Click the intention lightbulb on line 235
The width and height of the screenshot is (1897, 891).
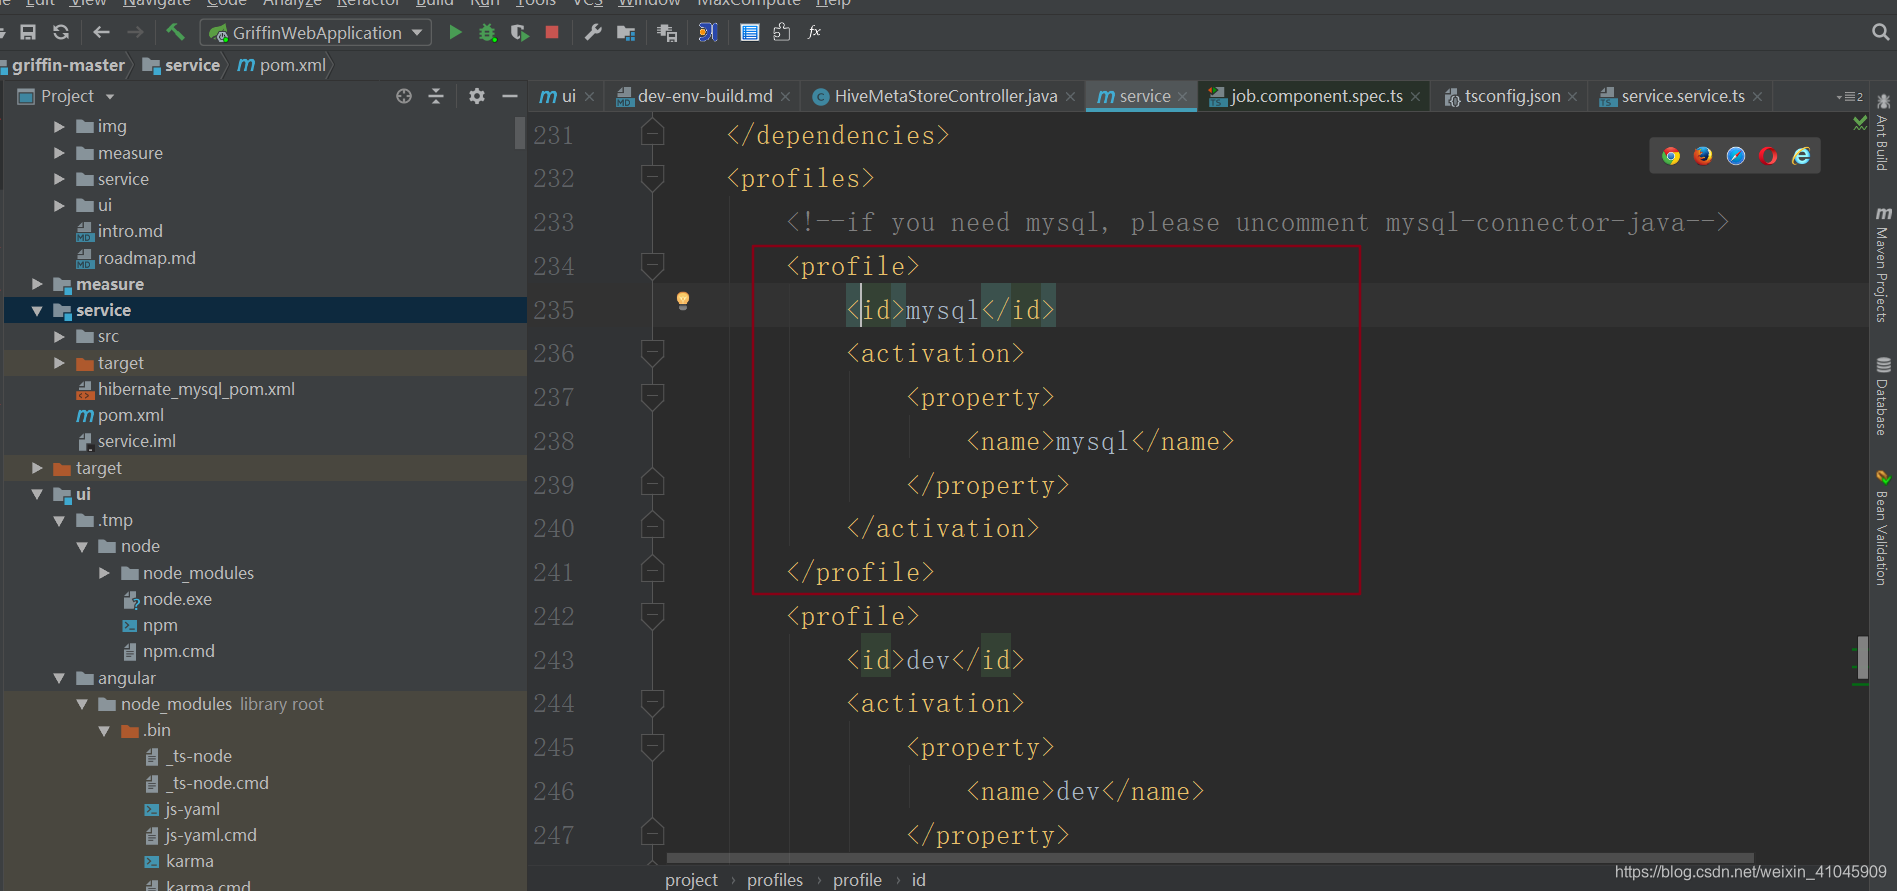(683, 300)
